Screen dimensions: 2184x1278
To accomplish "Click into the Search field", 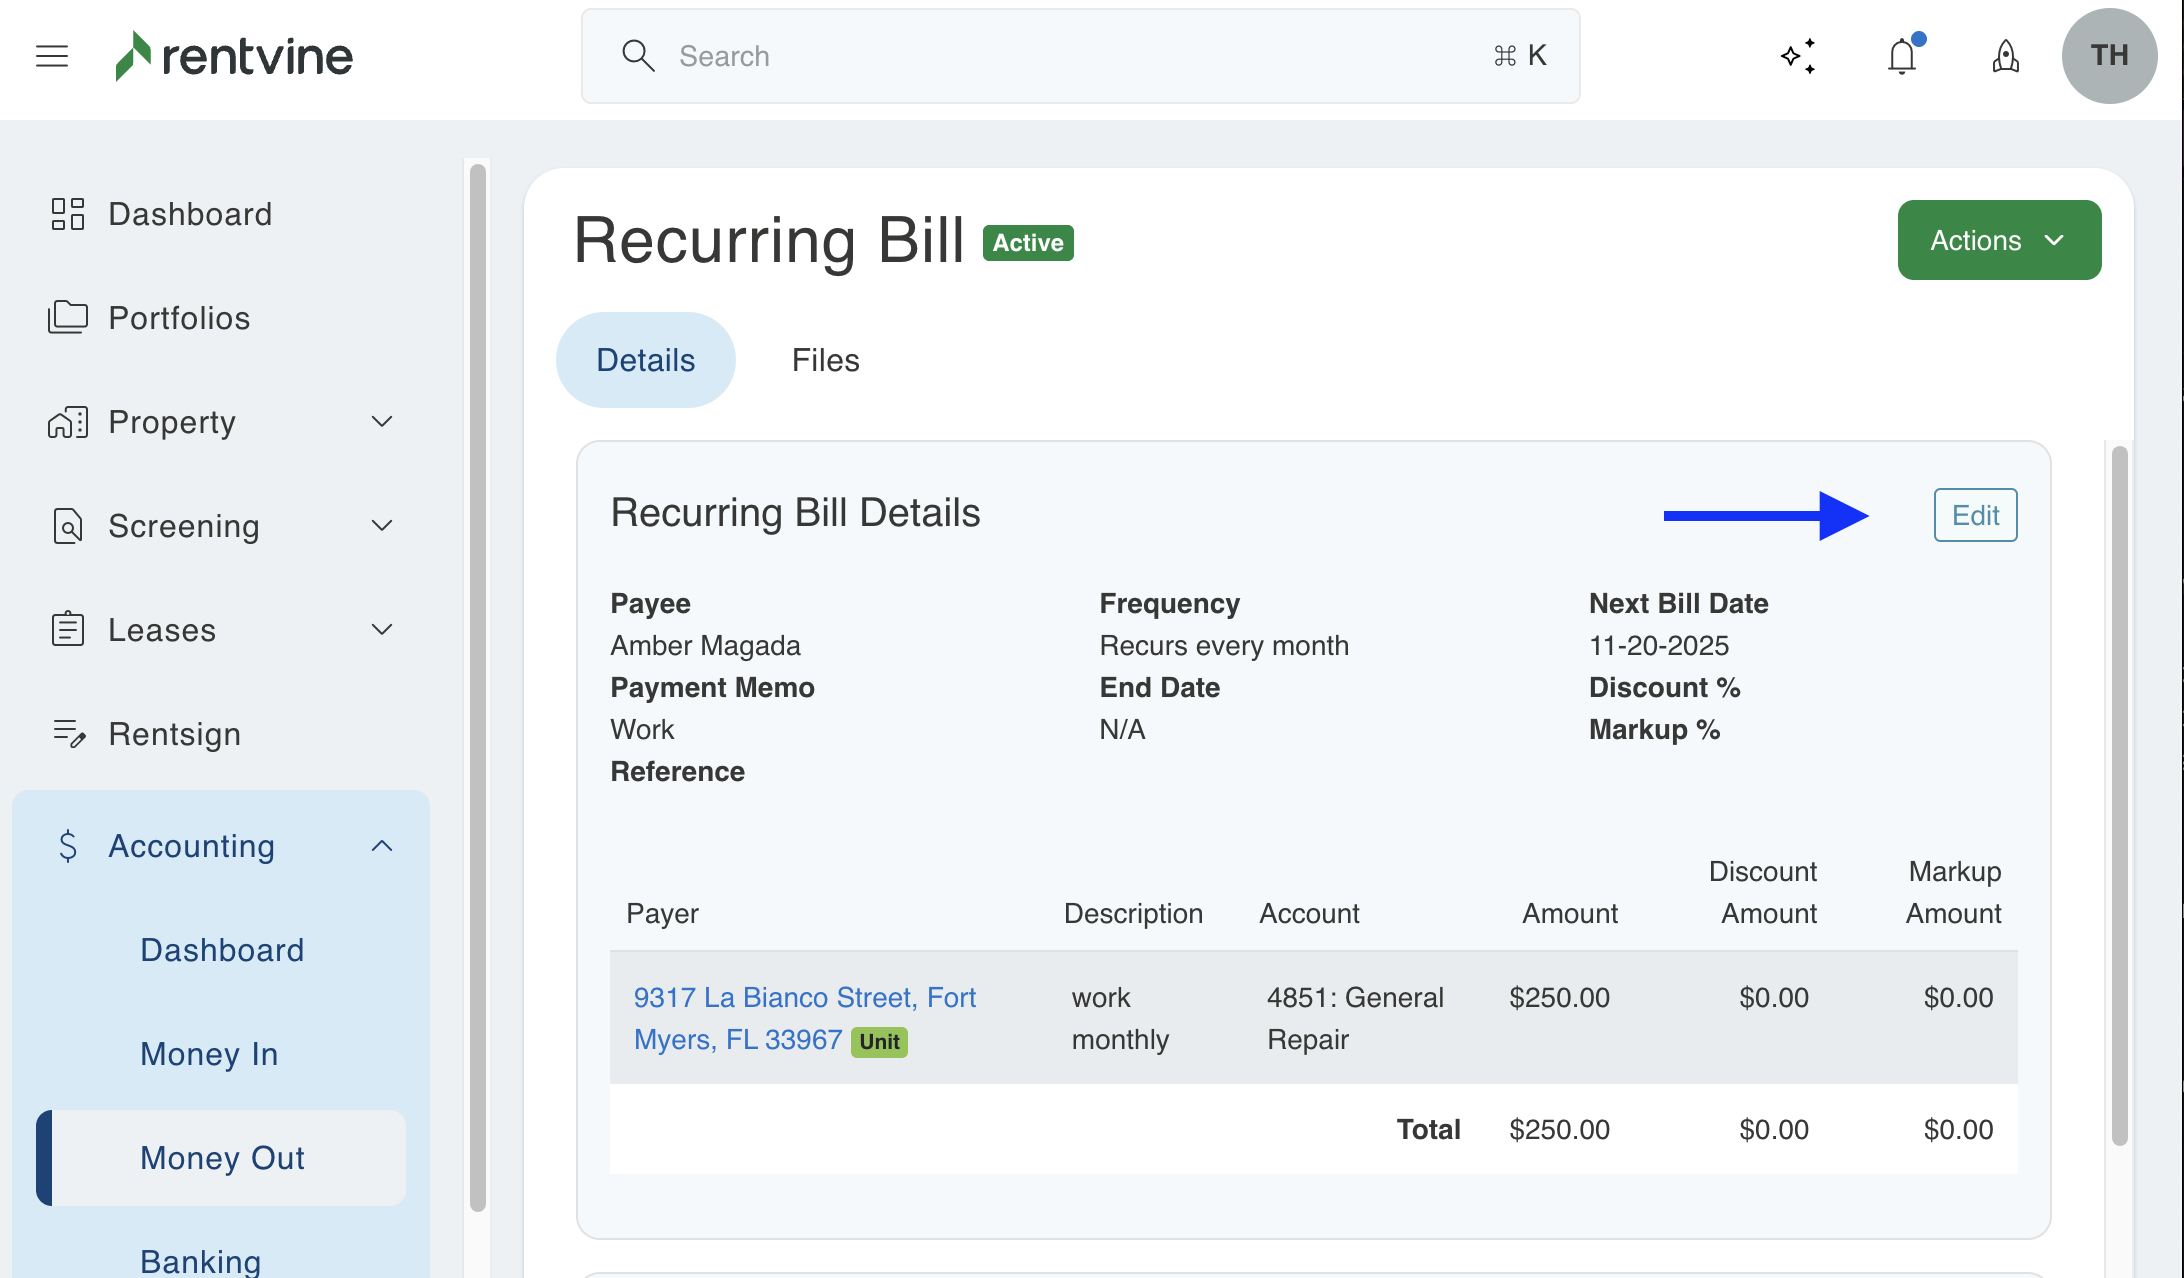I will [x=1080, y=56].
